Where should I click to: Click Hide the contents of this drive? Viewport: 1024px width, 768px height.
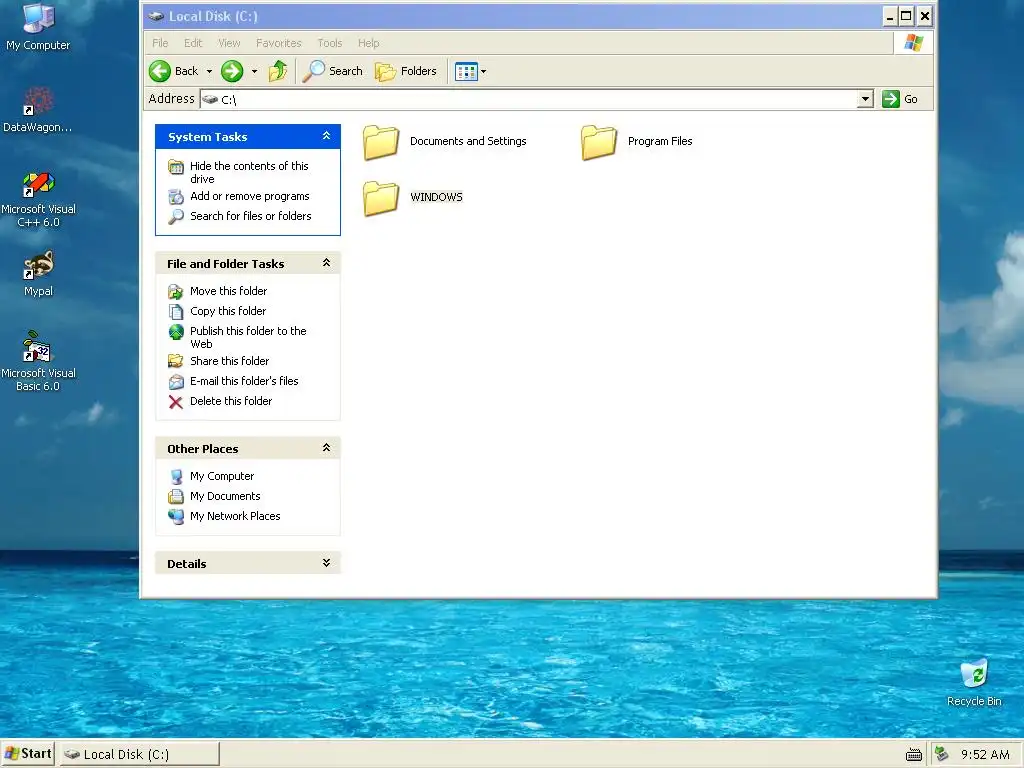249,172
